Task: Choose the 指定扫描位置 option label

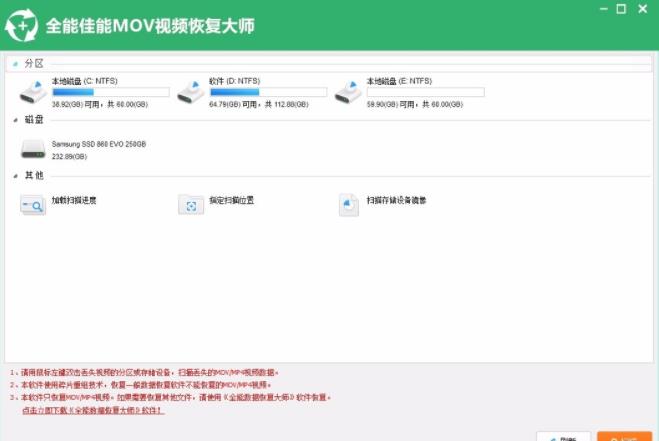Action: (231, 201)
